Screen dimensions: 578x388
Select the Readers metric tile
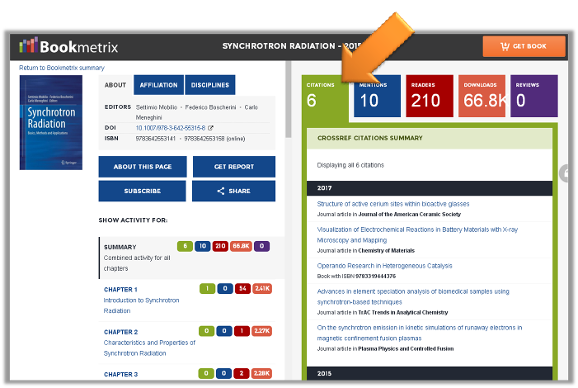[x=429, y=96]
